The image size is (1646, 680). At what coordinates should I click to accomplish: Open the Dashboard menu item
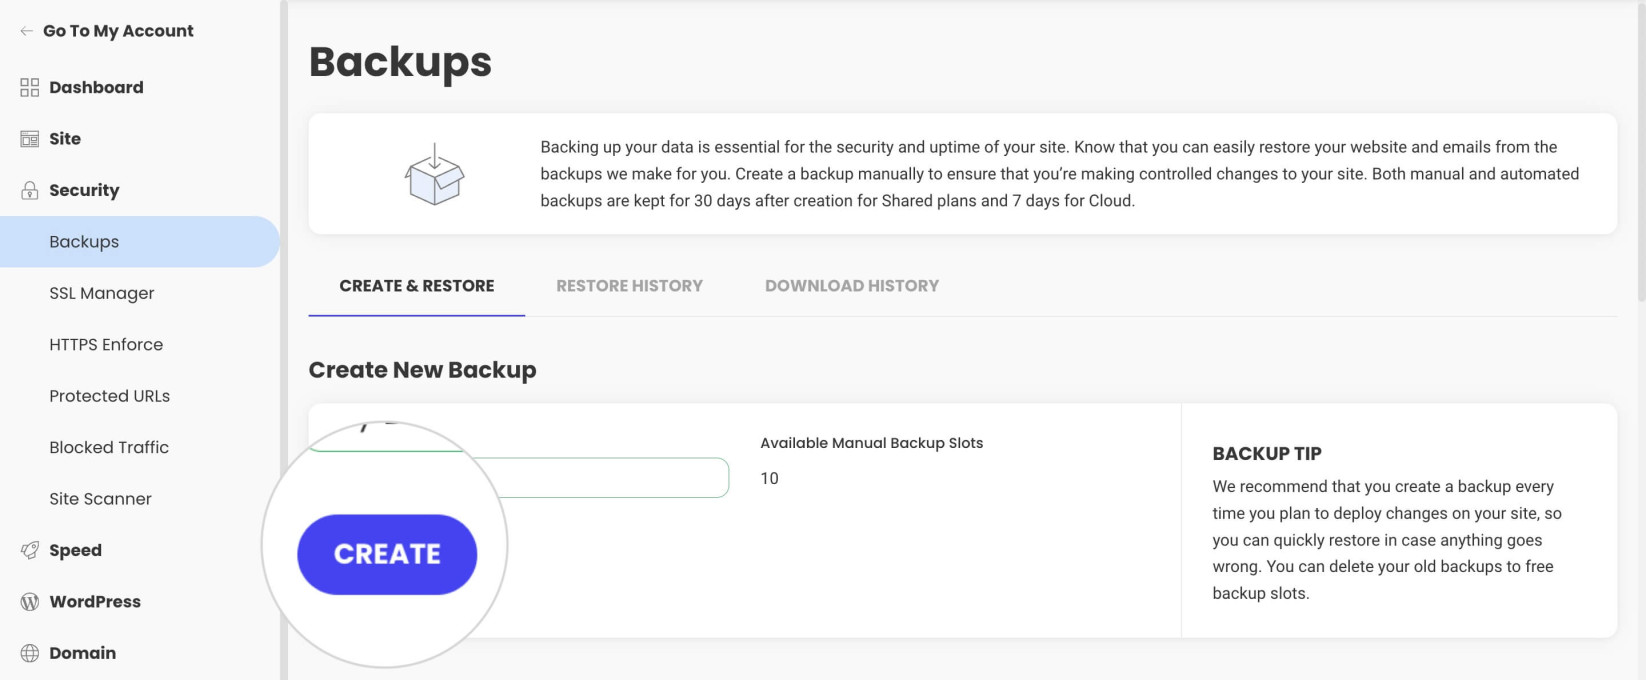(x=96, y=88)
